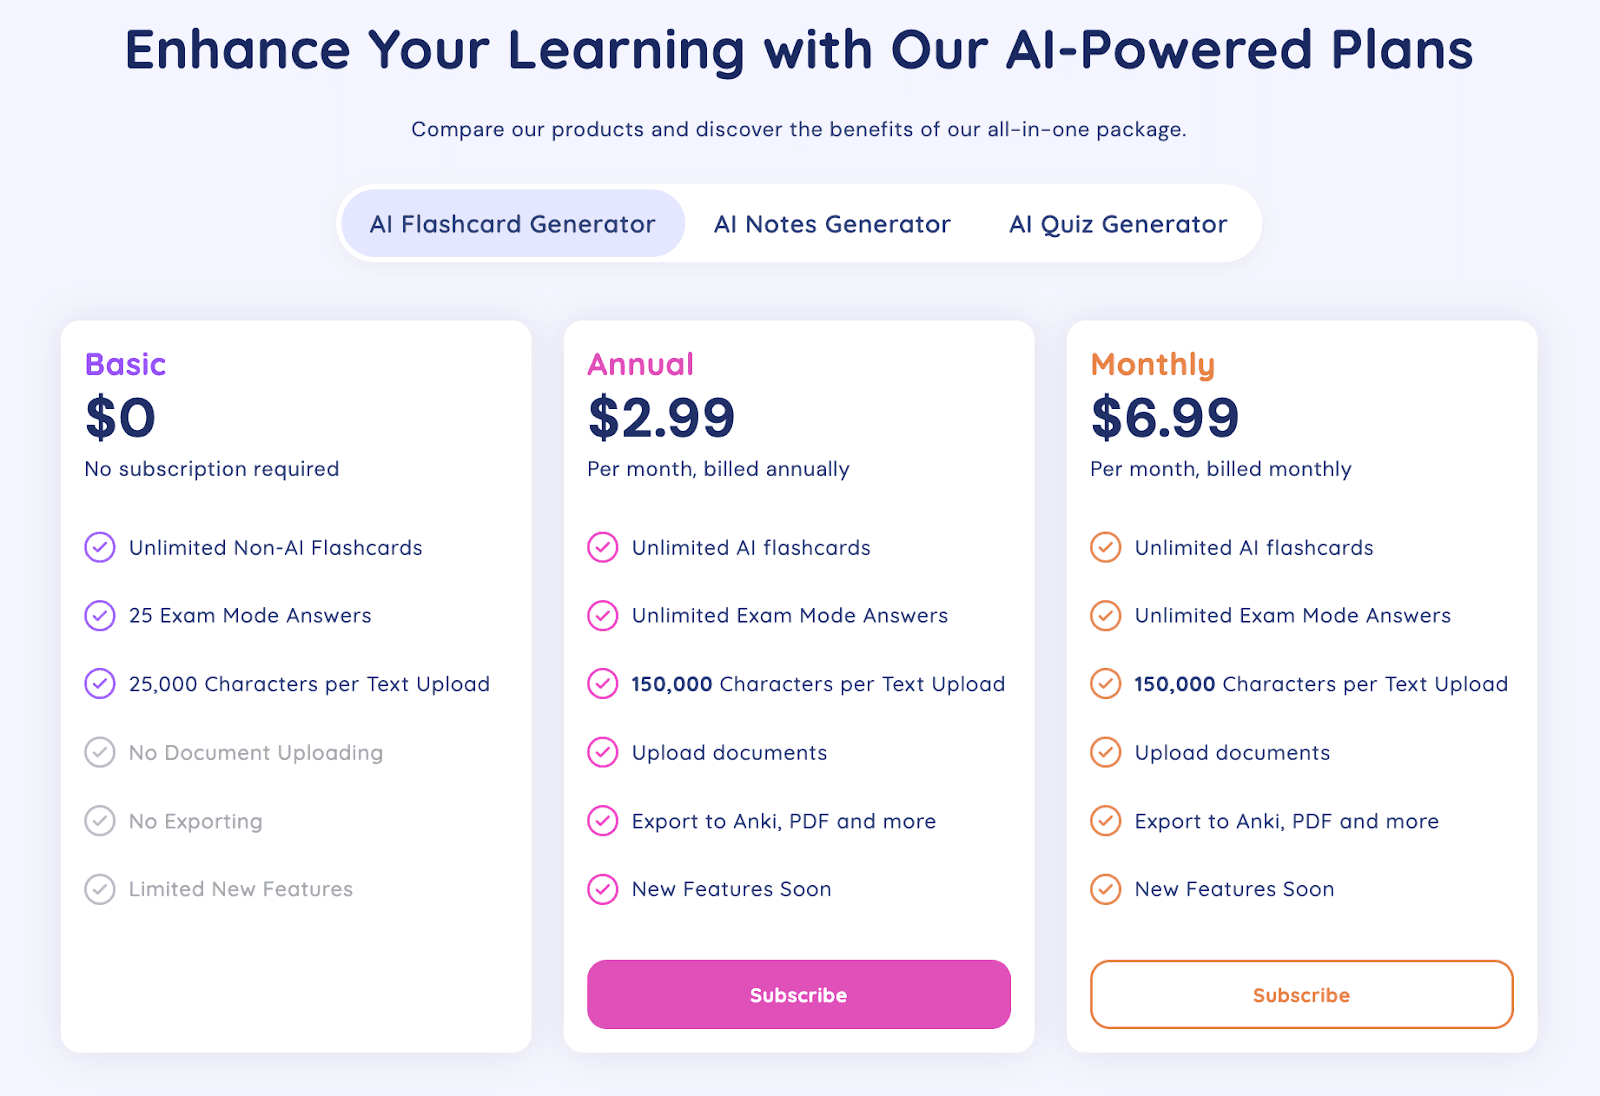Viewport: 1600px width, 1096px height.
Task: Click pink checkmark beside Annual Upload documents
Action: click(x=603, y=753)
